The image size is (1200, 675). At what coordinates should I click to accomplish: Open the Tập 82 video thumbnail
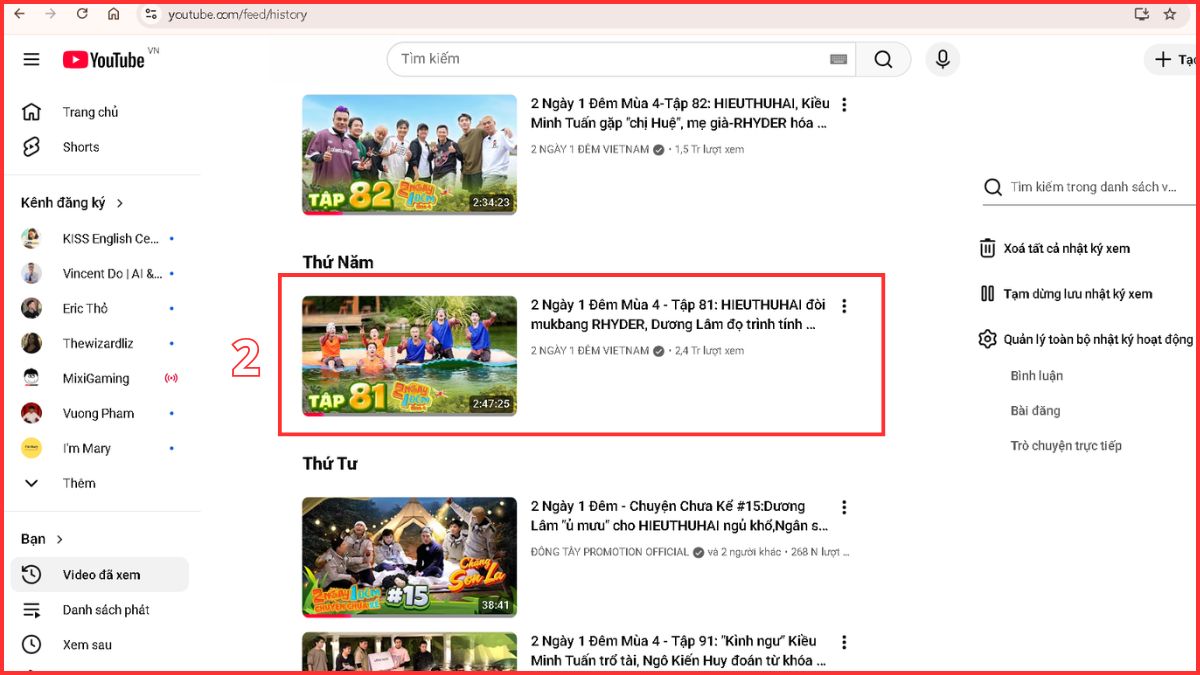(x=408, y=154)
